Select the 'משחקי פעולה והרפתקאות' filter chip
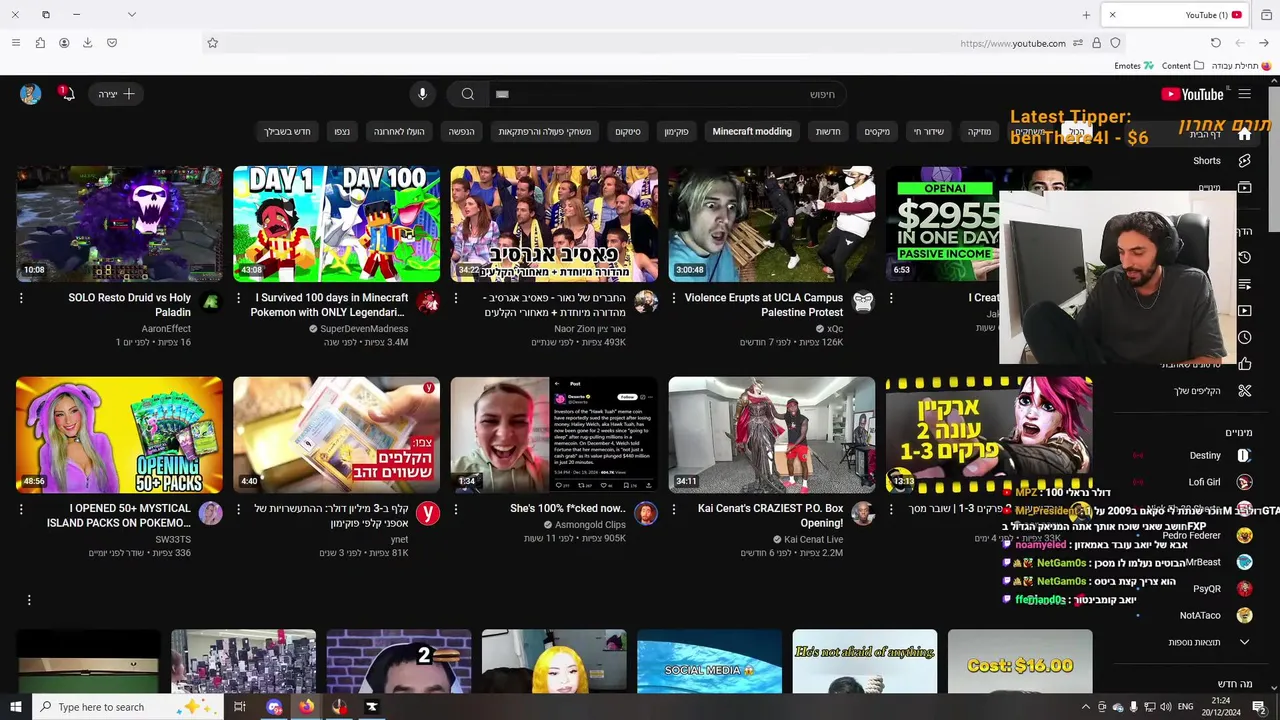 click(545, 131)
